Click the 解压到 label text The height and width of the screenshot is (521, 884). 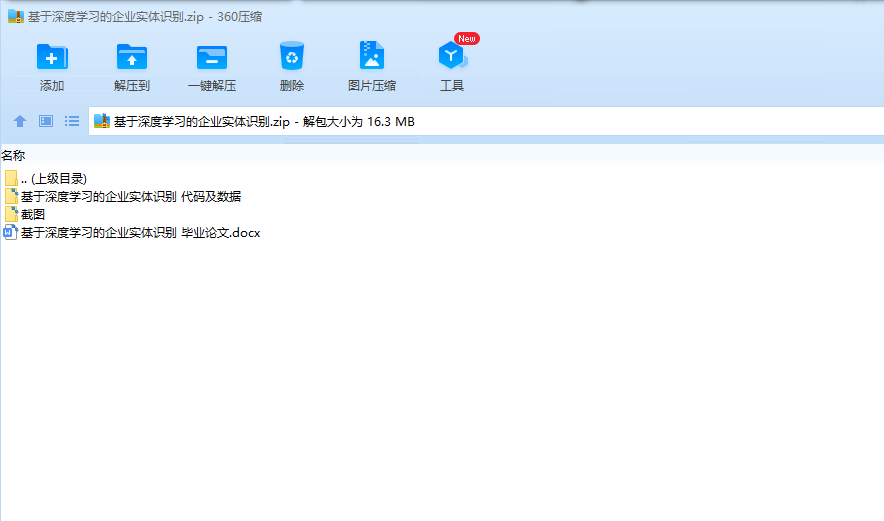coord(132,86)
